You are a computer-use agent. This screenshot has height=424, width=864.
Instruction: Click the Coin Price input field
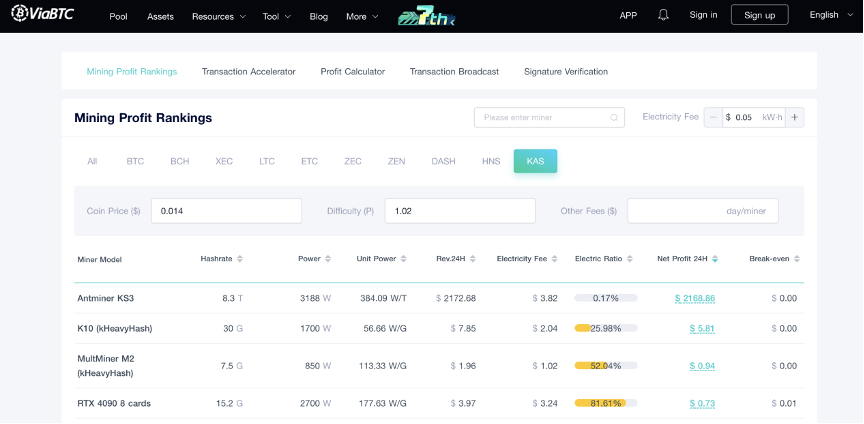pos(226,211)
